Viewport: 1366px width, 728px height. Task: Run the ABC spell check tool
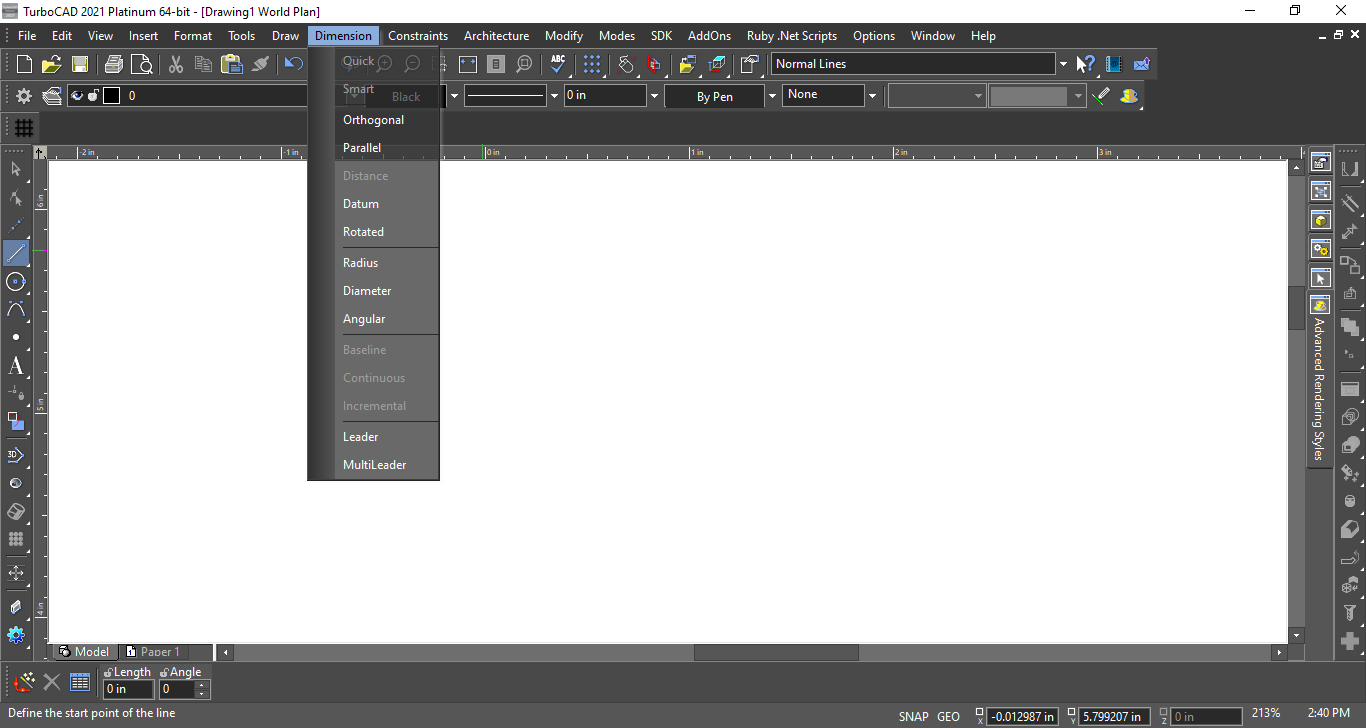(x=558, y=64)
